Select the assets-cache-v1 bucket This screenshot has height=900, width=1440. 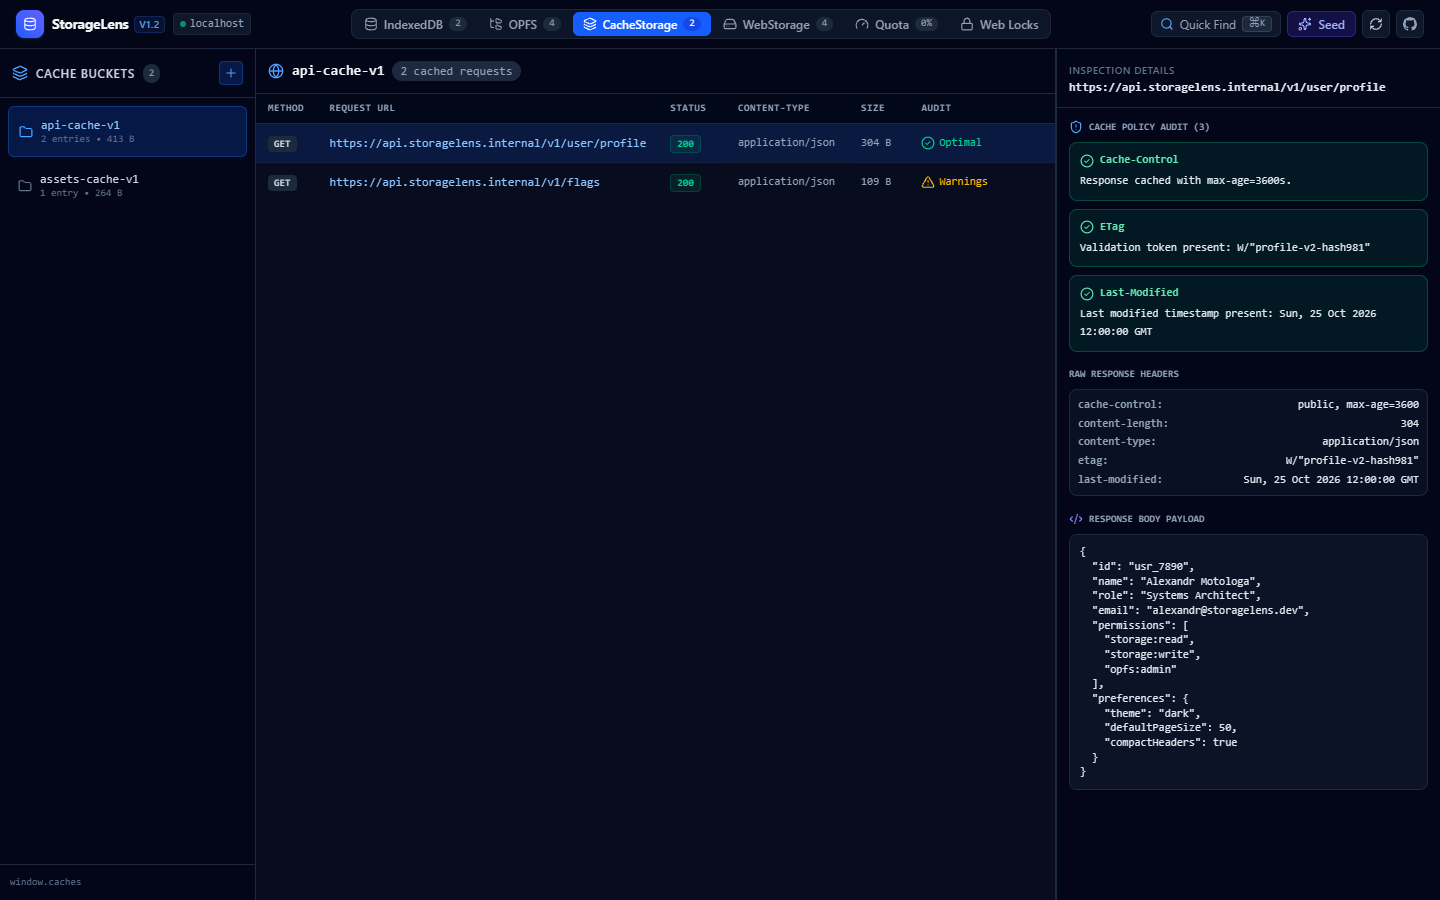[127, 186]
